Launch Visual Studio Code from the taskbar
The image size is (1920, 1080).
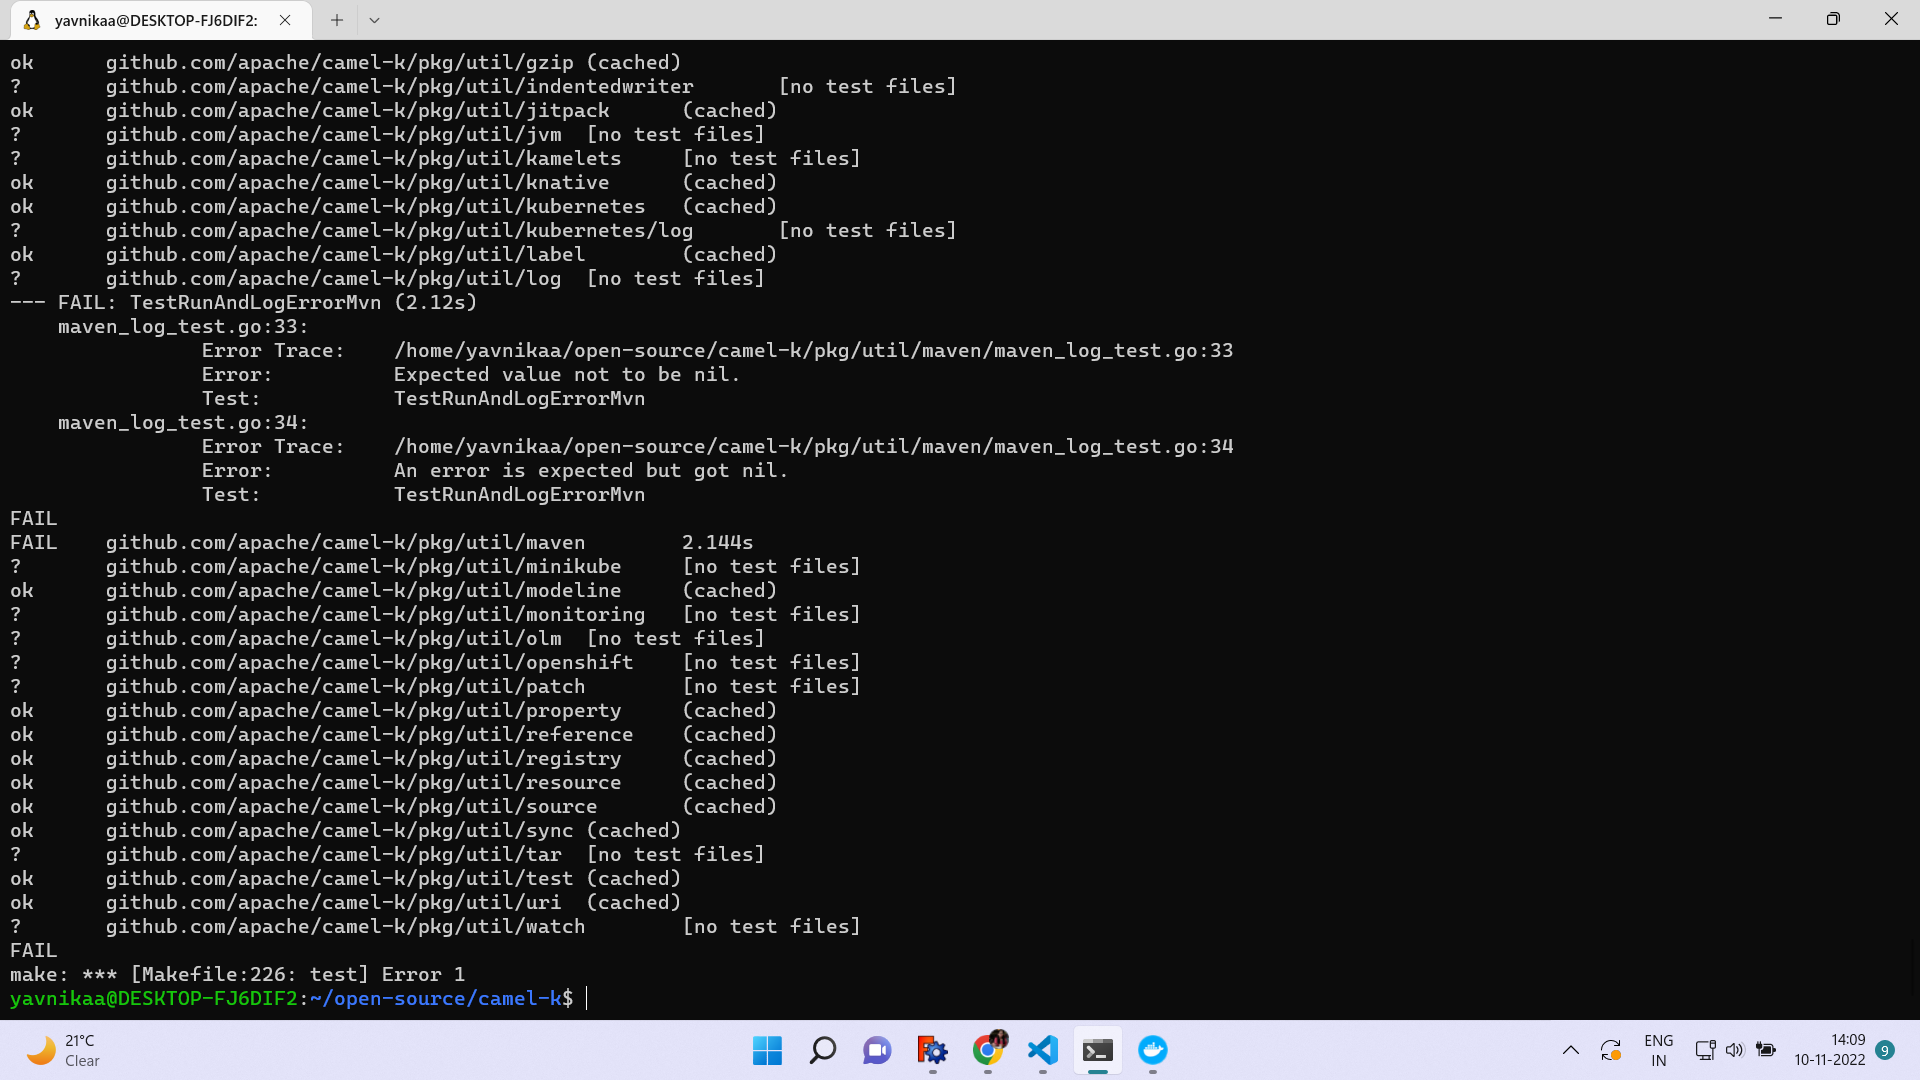(1043, 1051)
